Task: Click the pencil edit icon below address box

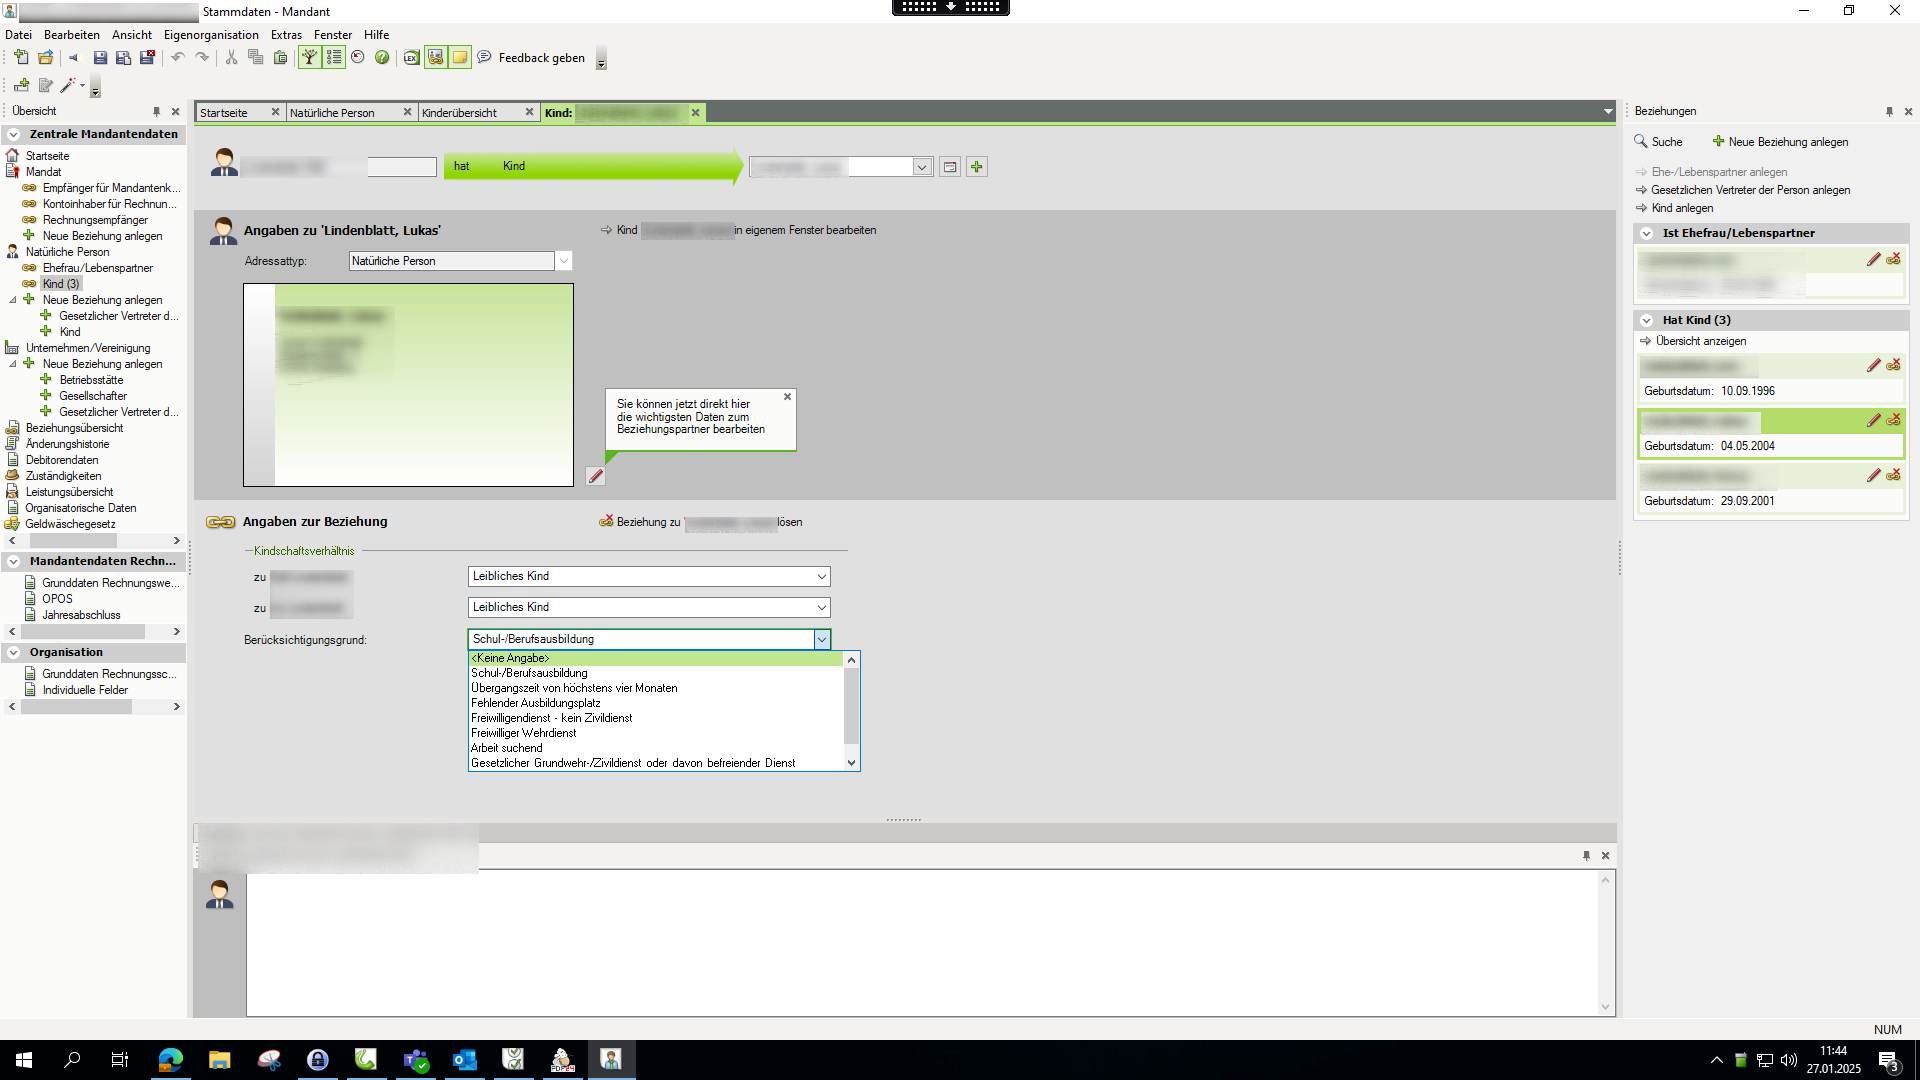Action: pos(596,476)
